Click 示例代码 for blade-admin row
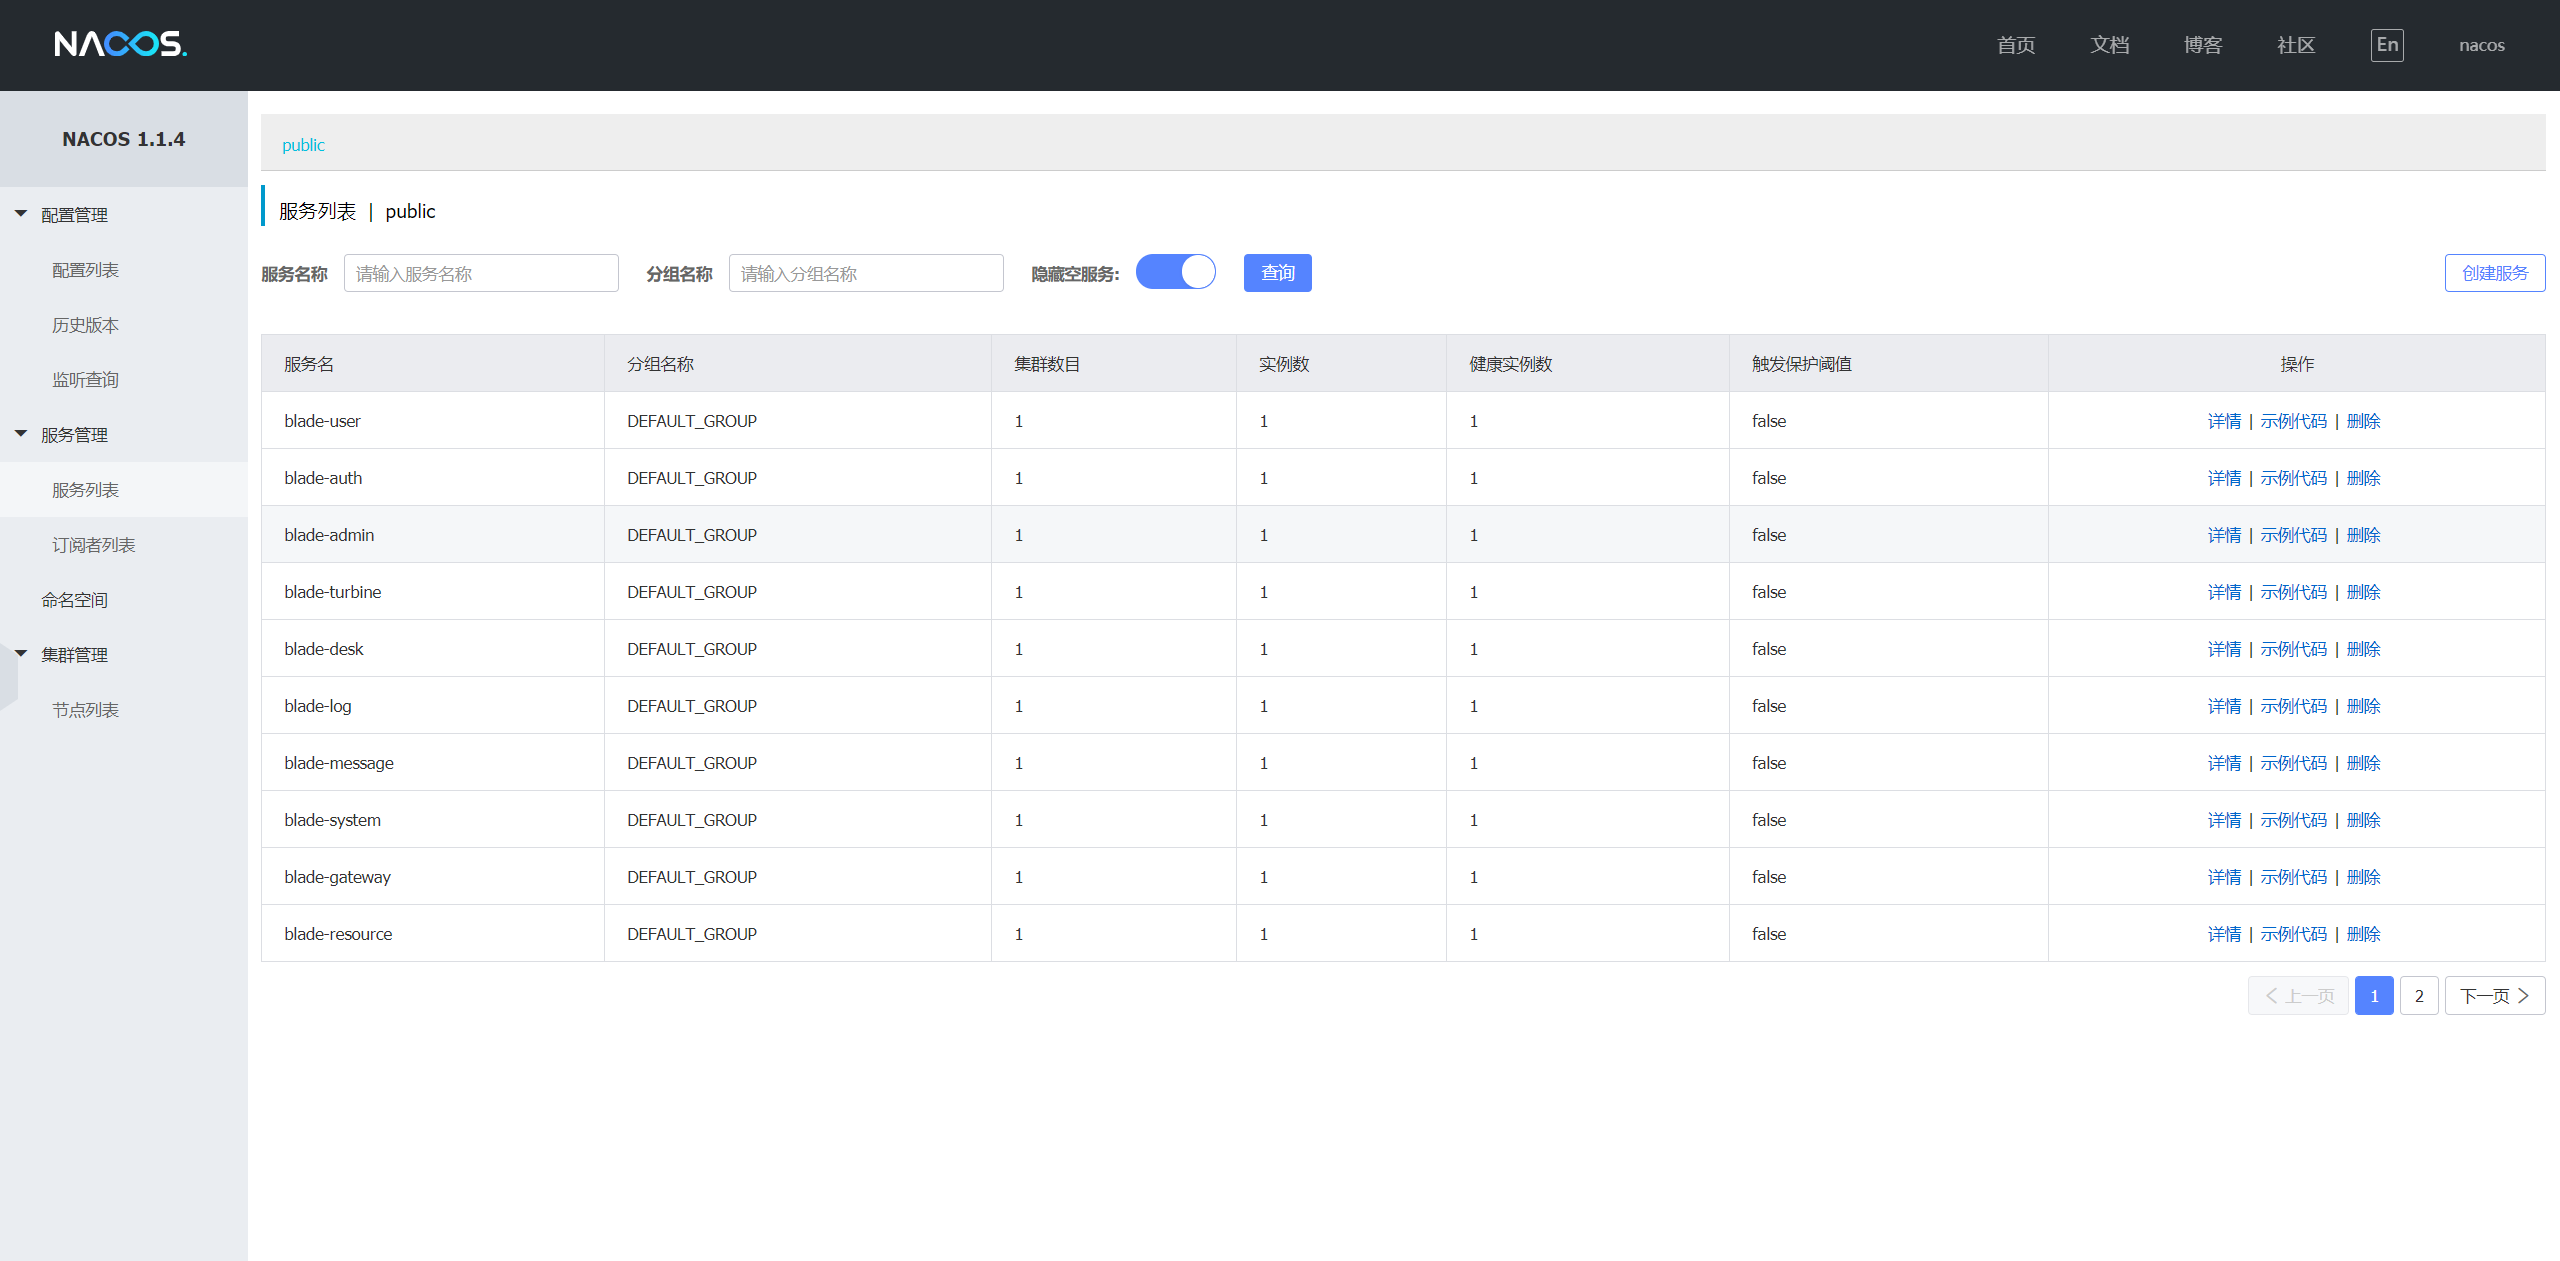2560x1261 pixels. pyautogui.click(x=2293, y=535)
